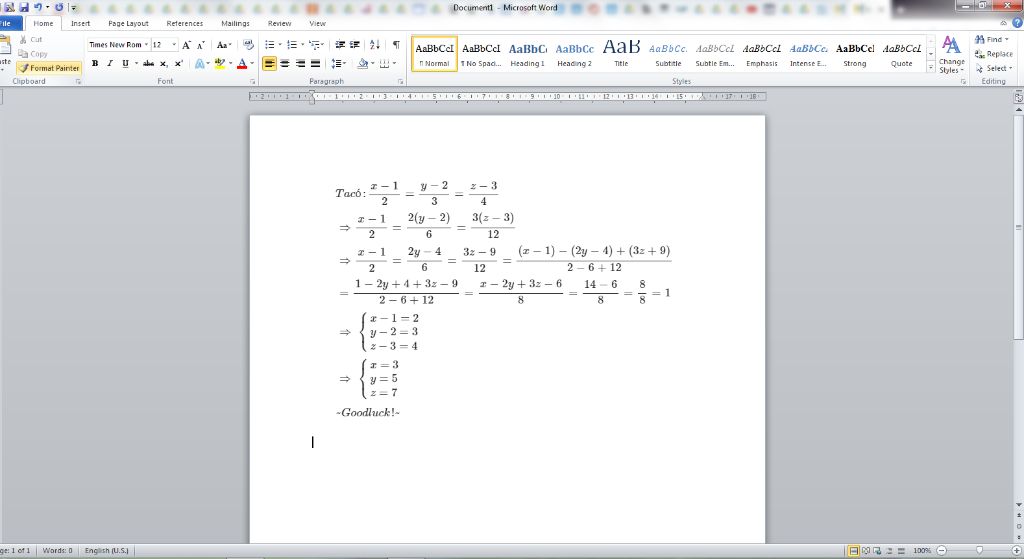1024x559 pixels.
Task: Open the Change Styles menu
Action: coord(952,55)
